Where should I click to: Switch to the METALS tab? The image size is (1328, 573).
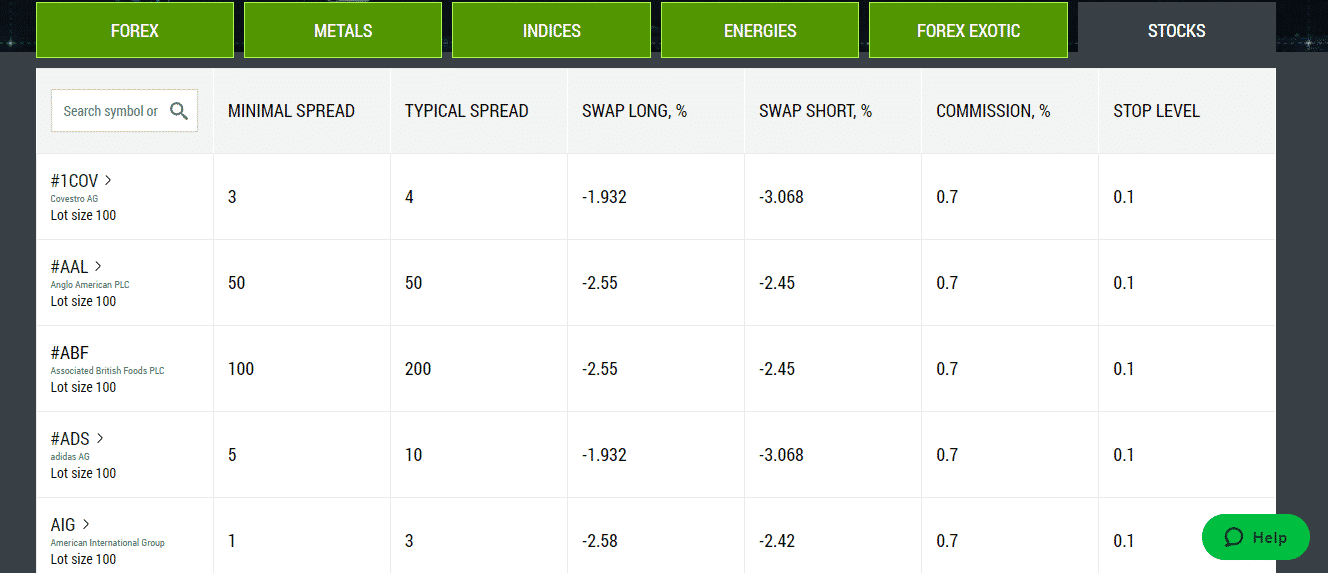343,30
